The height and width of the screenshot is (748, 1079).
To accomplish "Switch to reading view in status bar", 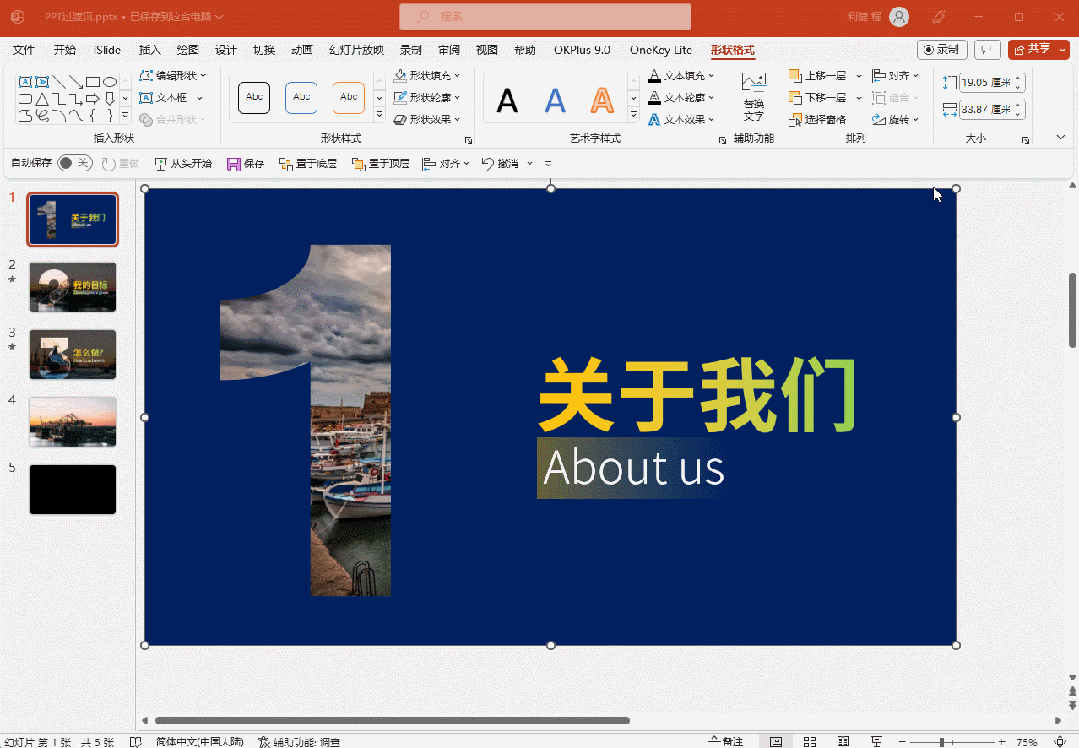I will [x=844, y=742].
